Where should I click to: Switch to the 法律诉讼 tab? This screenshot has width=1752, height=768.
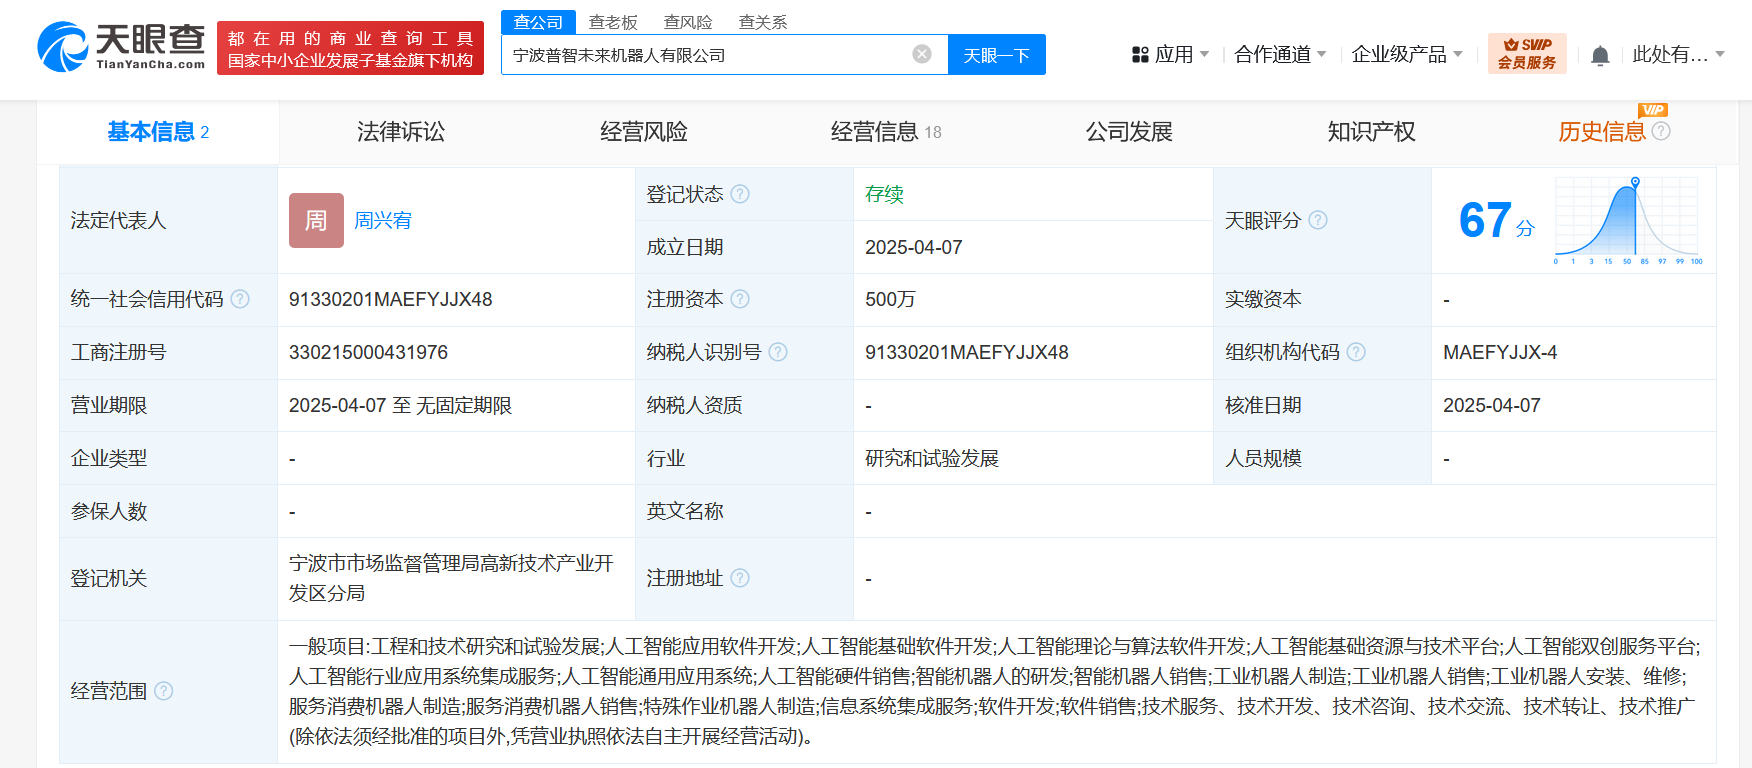[400, 132]
